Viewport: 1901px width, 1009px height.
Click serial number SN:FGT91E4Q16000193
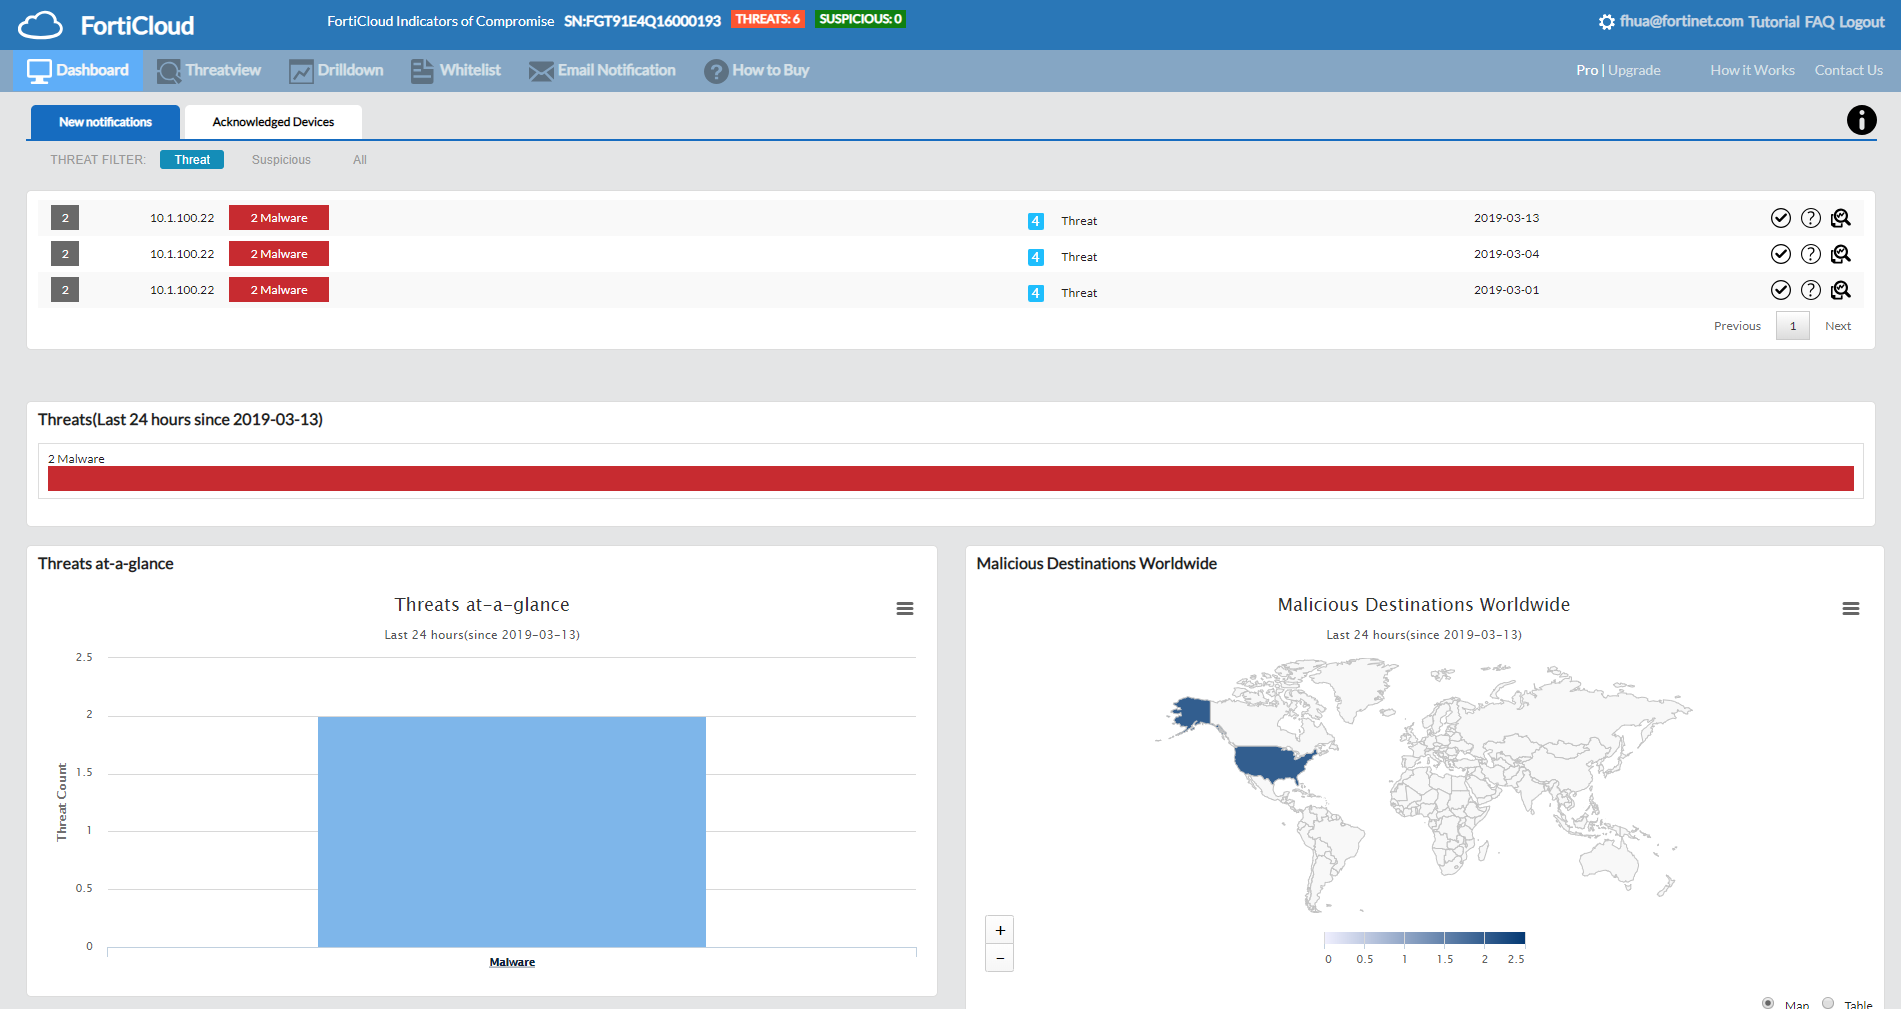(642, 21)
